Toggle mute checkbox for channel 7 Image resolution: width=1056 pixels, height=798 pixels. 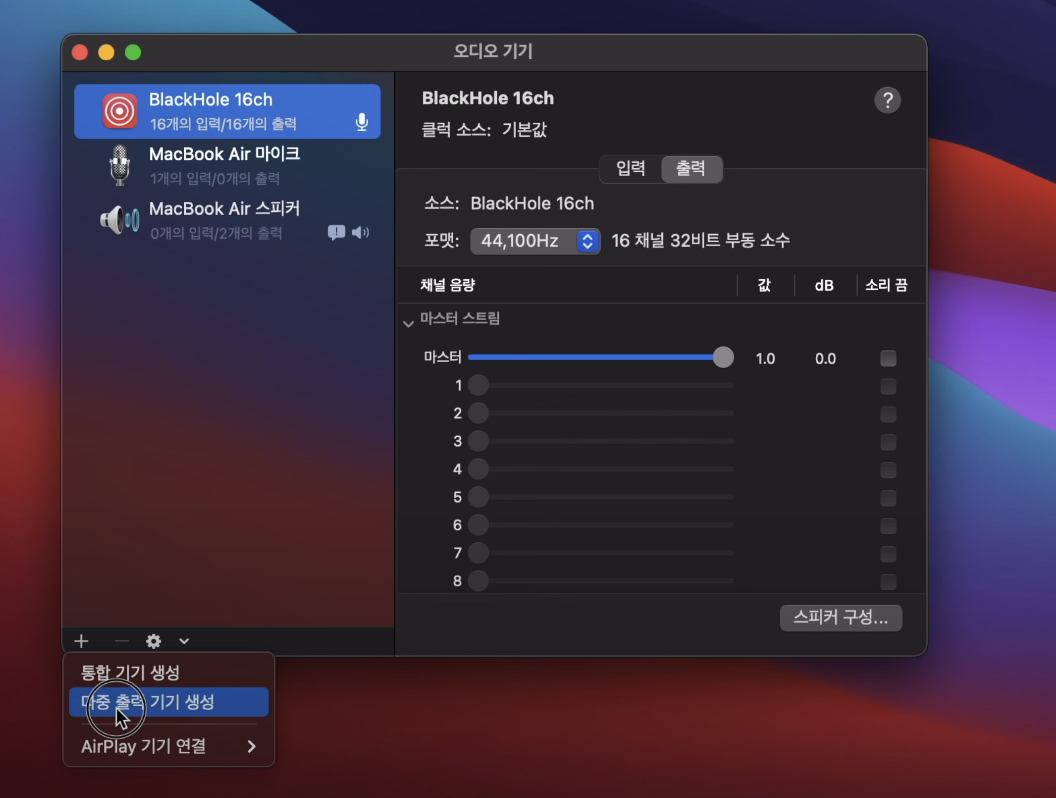point(888,554)
